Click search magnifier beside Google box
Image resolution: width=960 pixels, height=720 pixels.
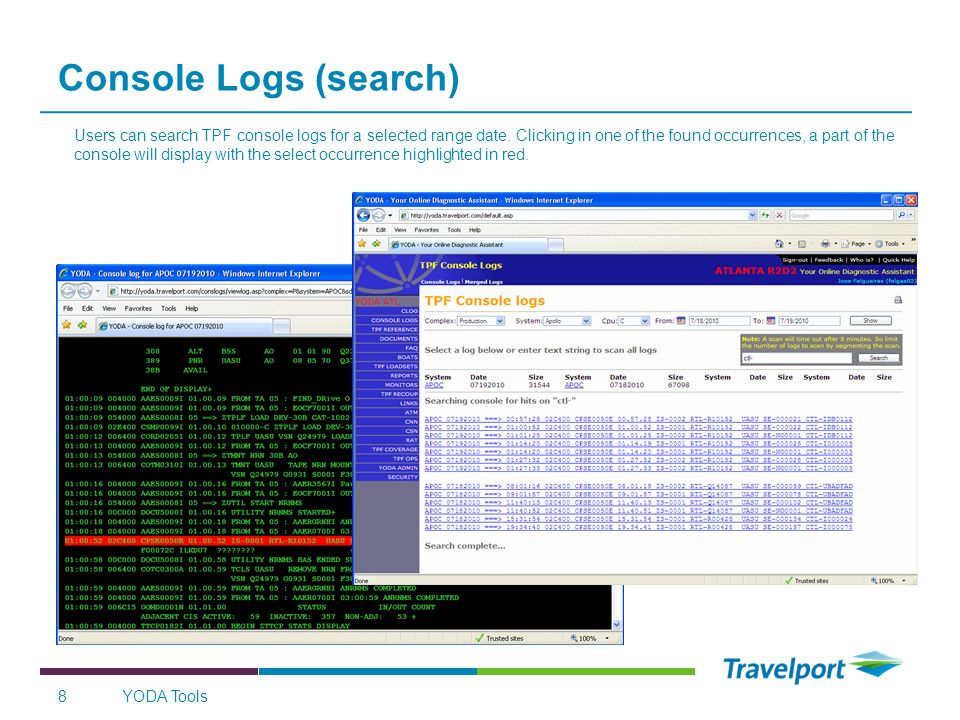pyautogui.click(x=901, y=216)
